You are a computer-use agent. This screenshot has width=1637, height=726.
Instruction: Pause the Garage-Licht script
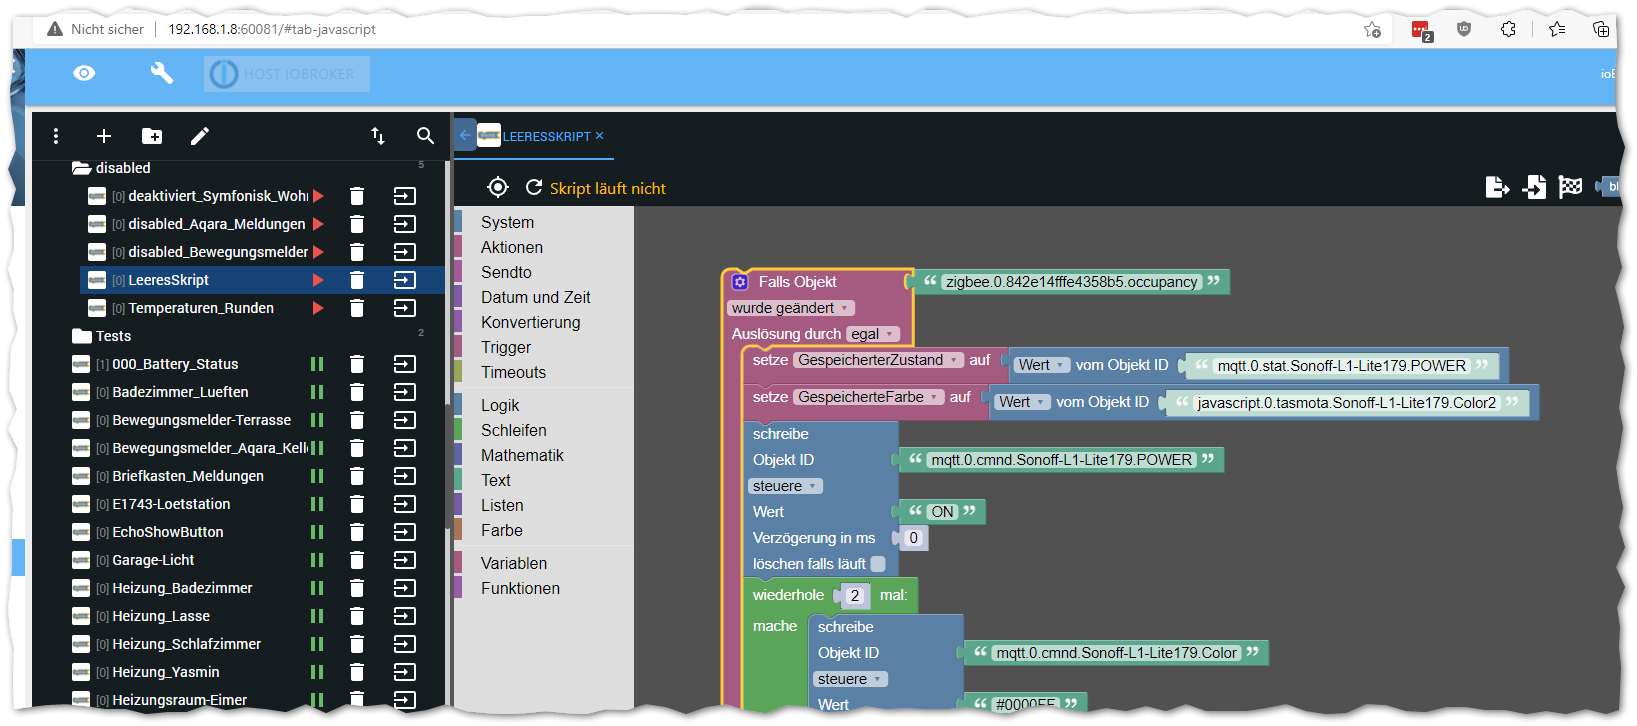317,560
